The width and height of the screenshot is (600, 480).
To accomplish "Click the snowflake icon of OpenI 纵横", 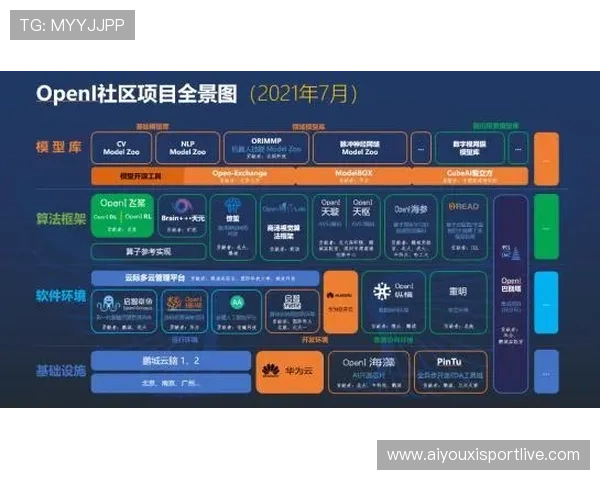I will tap(382, 291).
